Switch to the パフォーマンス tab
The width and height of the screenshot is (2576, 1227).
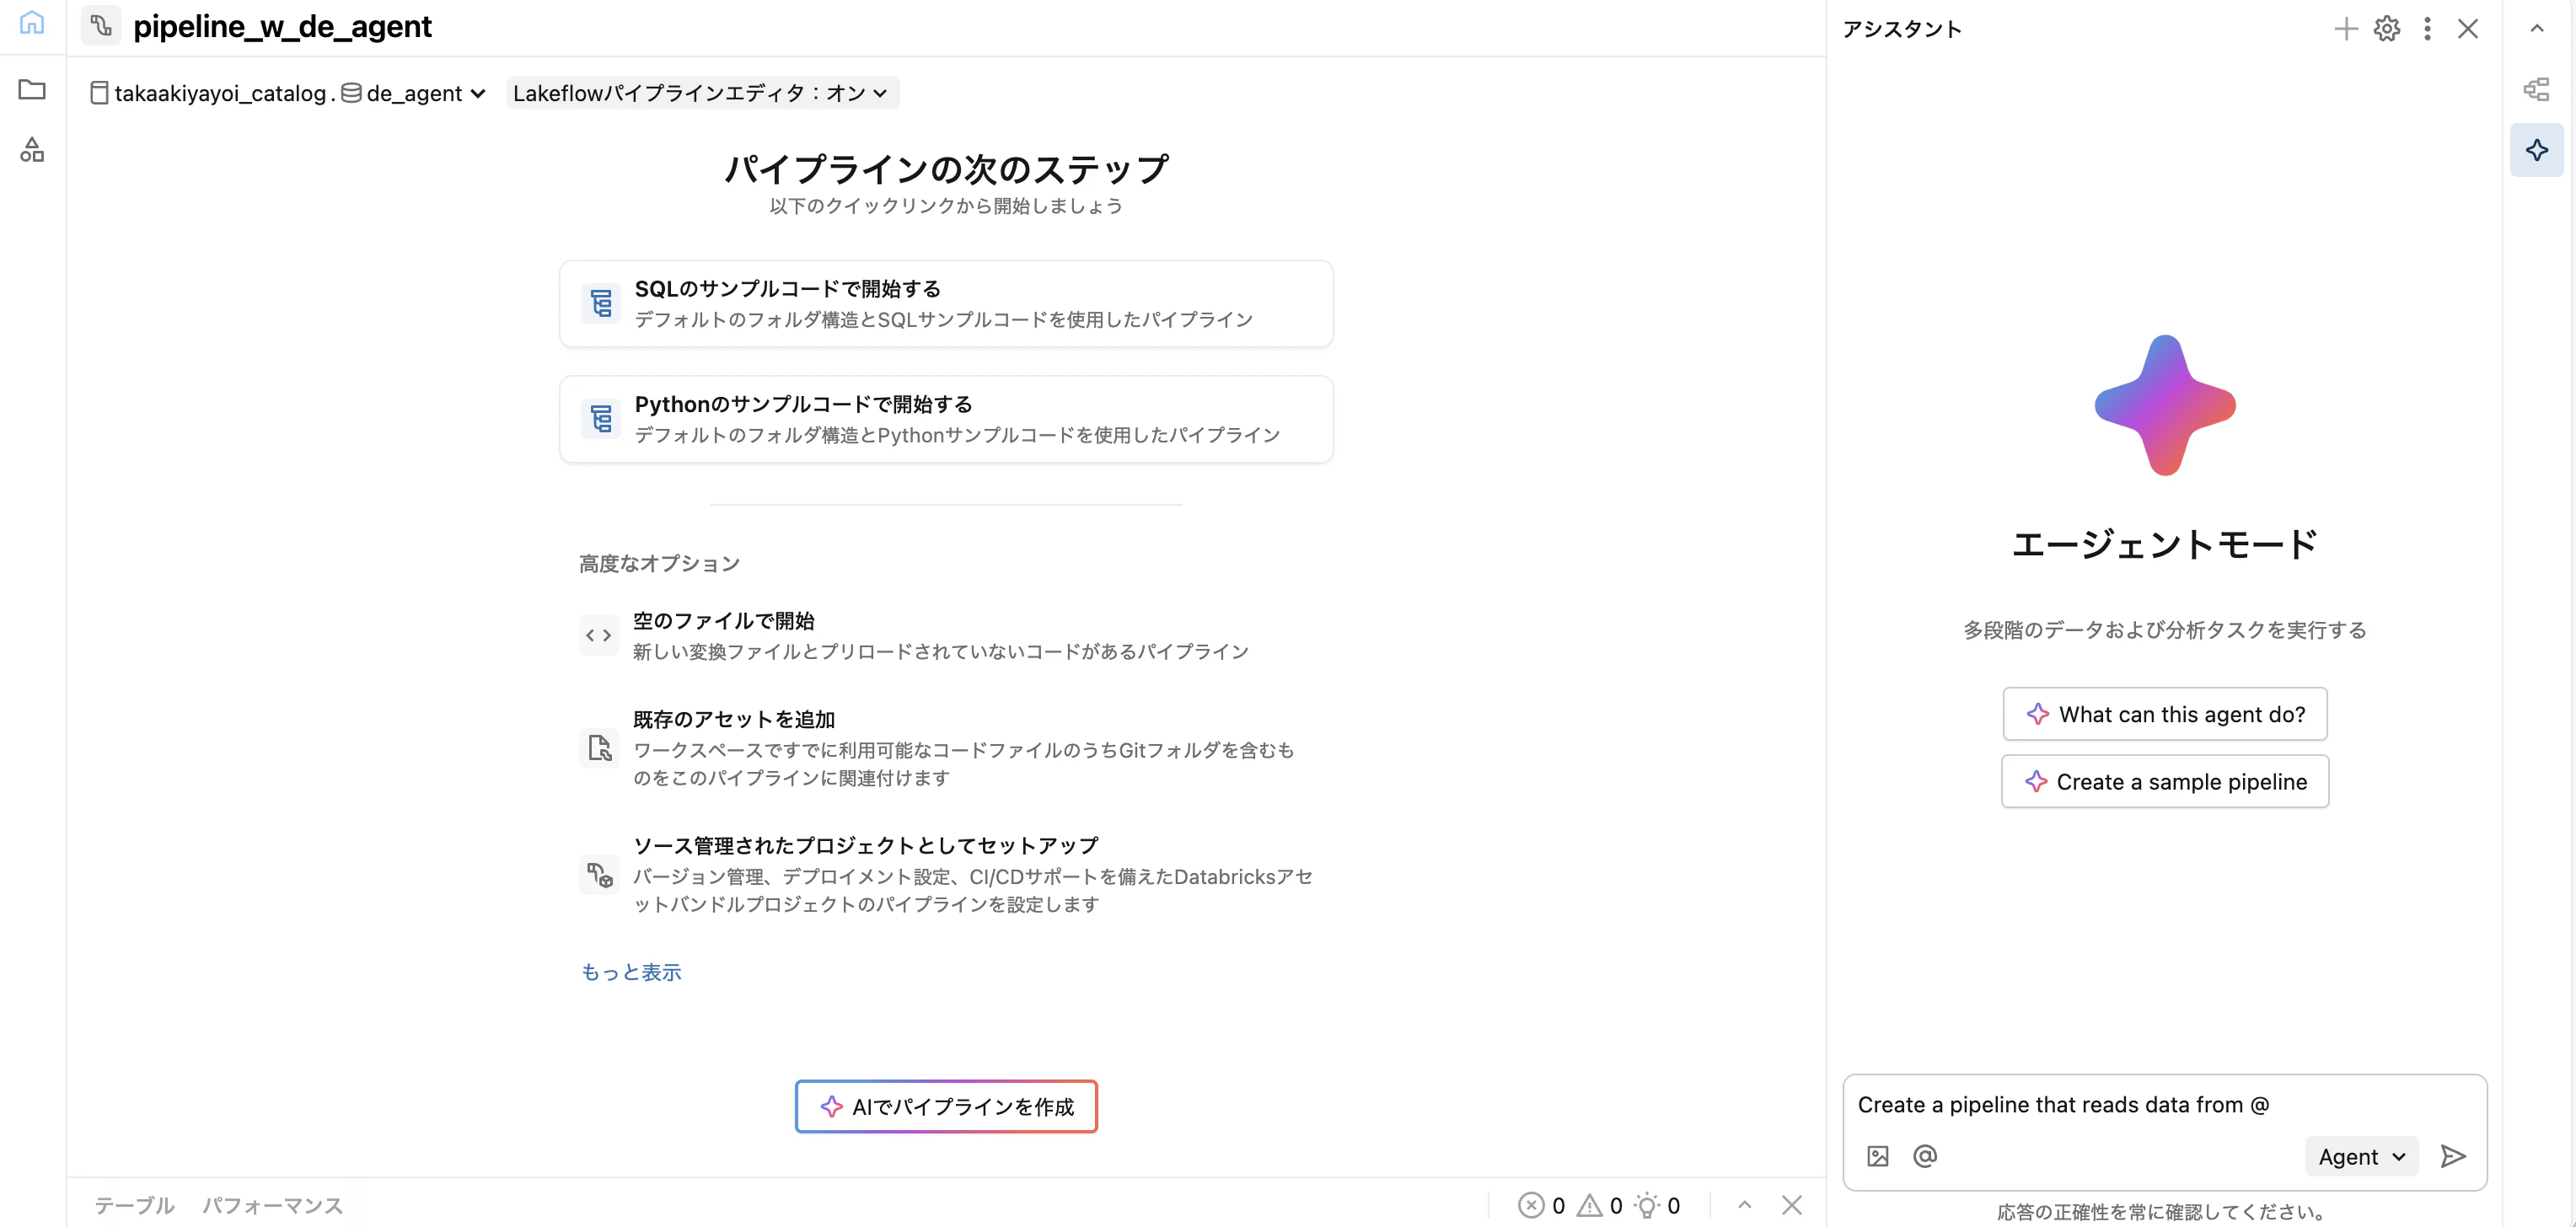point(271,1205)
